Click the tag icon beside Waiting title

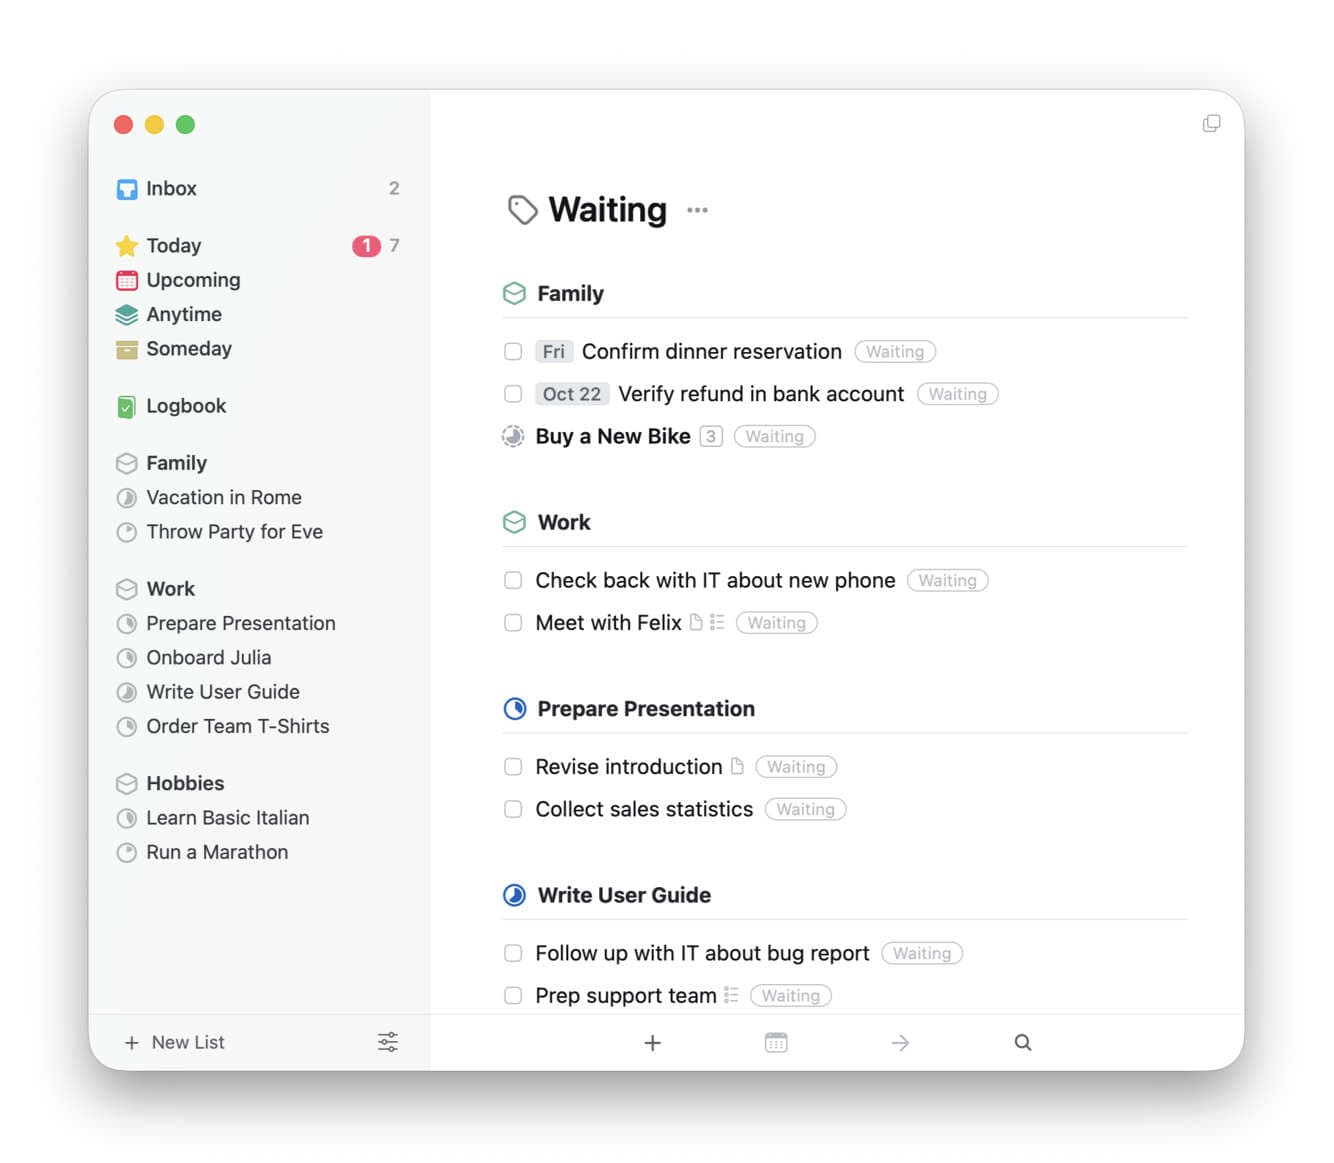[522, 210]
